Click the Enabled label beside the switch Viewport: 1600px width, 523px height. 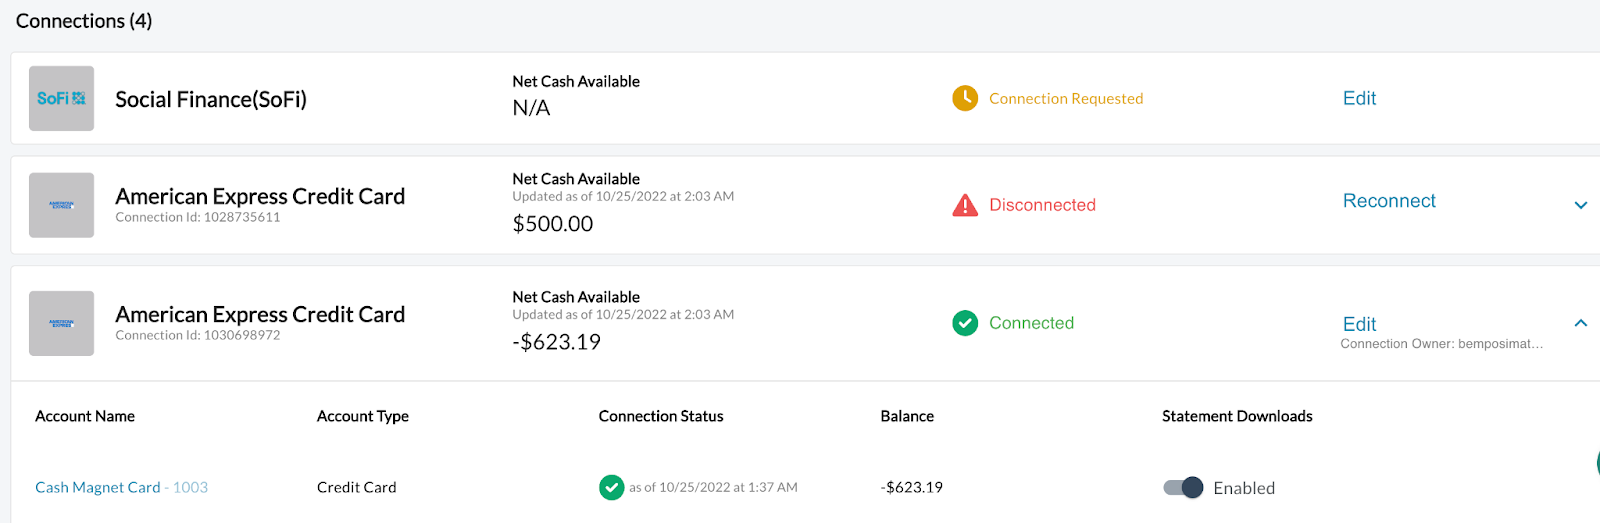pyautogui.click(x=1244, y=488)
